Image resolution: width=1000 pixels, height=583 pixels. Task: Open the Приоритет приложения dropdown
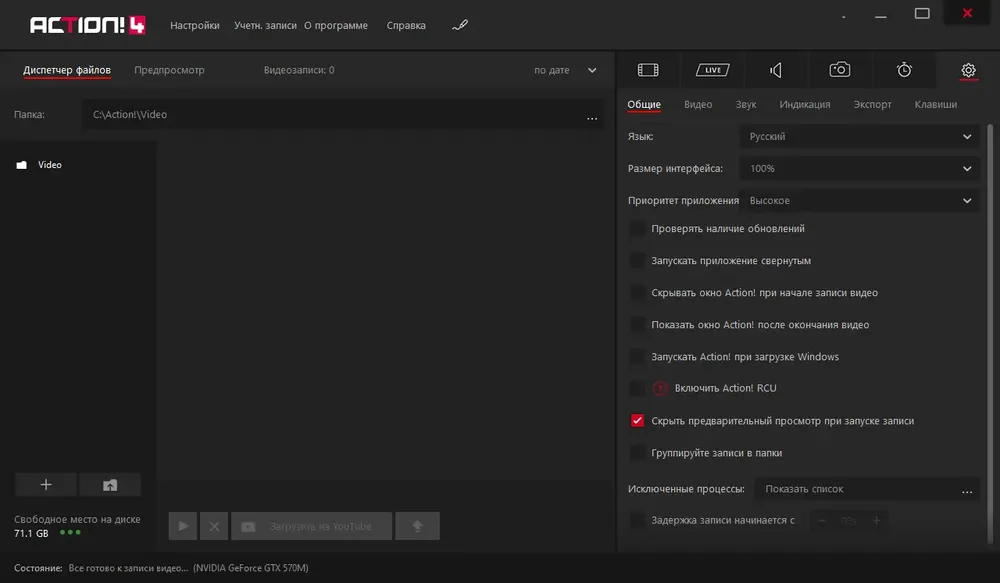tap(859, 200)
